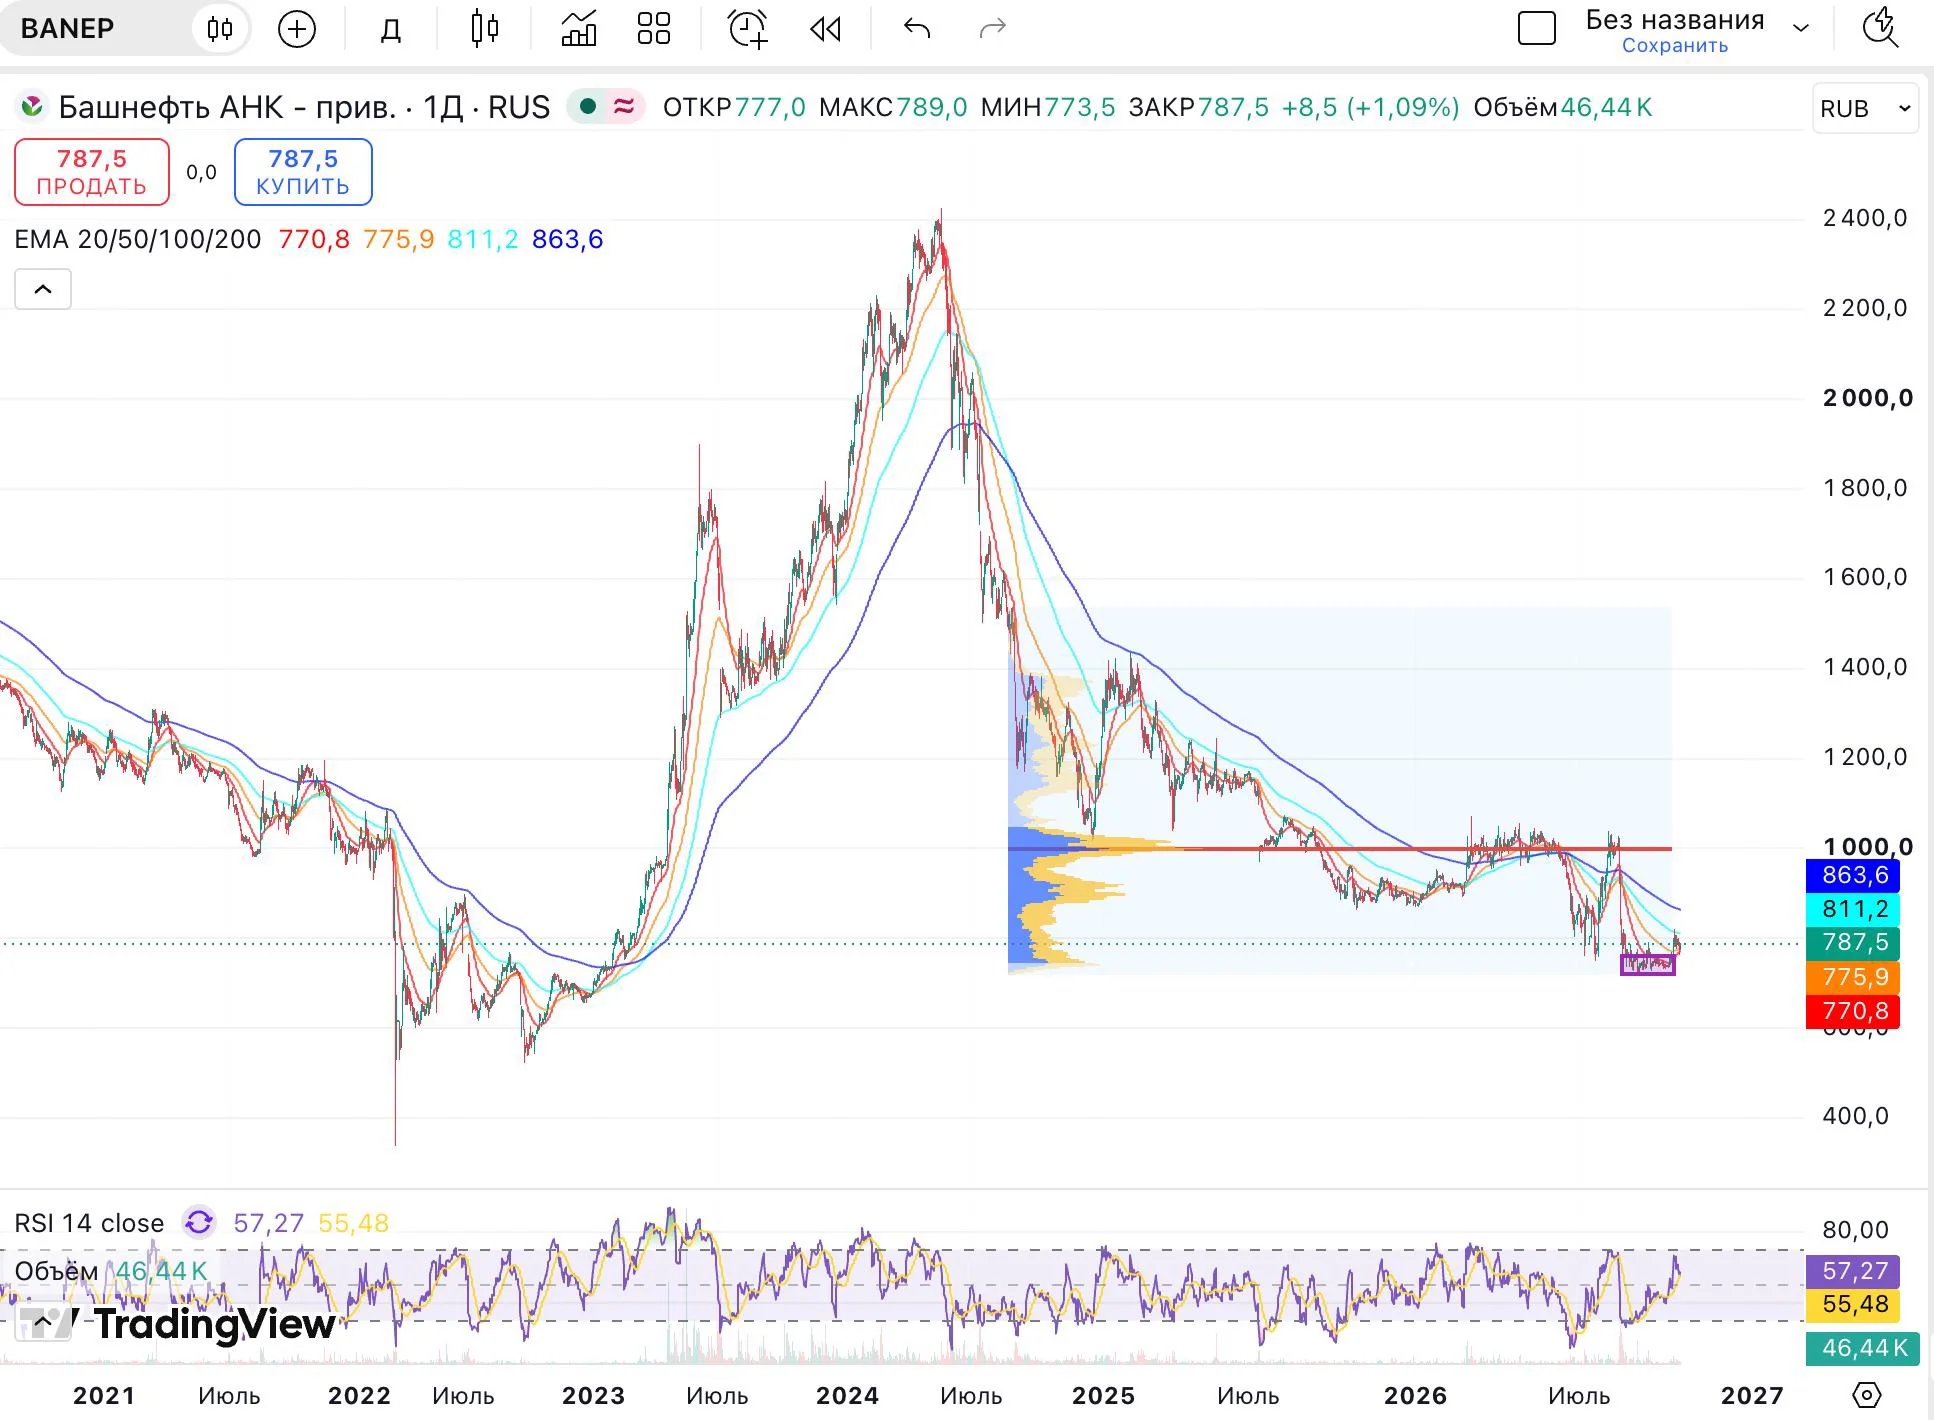
Task: Open the 'Без названия' layout name
Action: 1675,20
